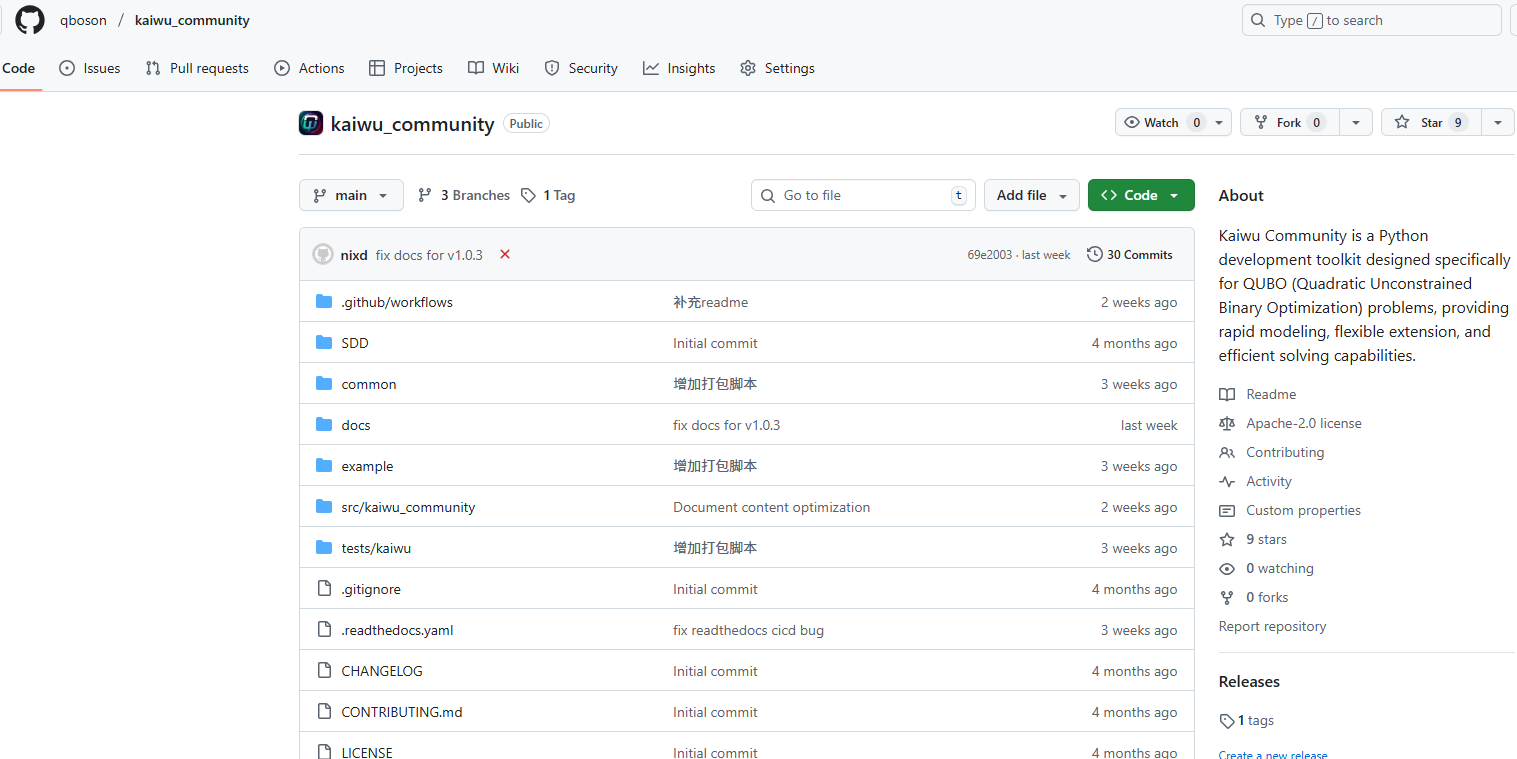Switch to the Pull requests tab
The width and height of the screenshot is (1517, 759).
pos(197,68)
